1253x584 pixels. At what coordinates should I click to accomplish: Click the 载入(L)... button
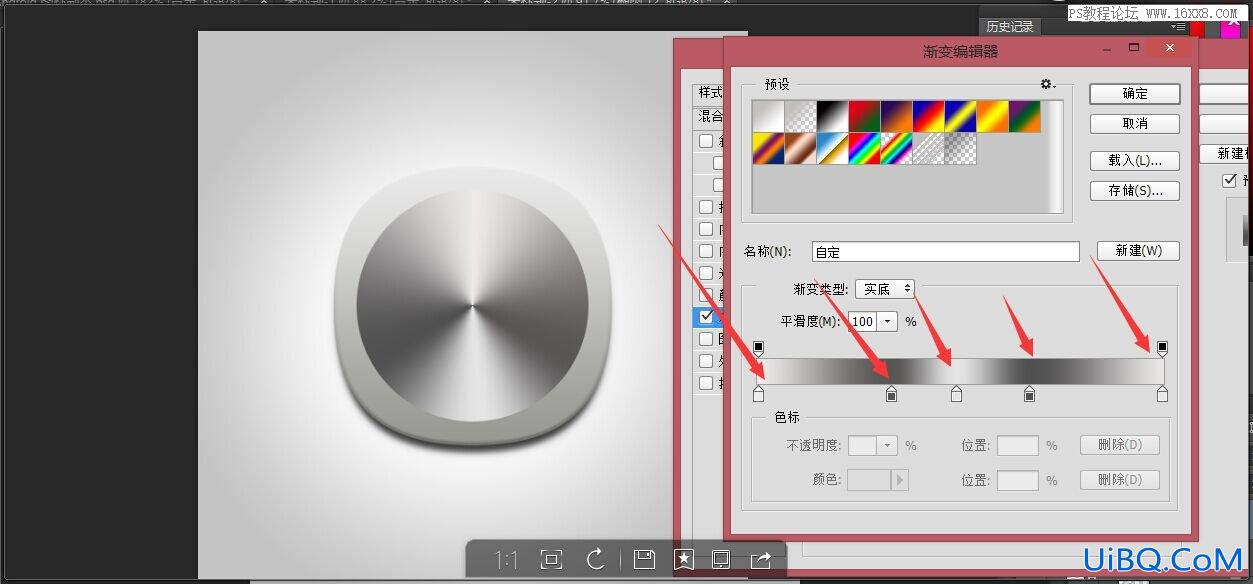(1135, 160)
